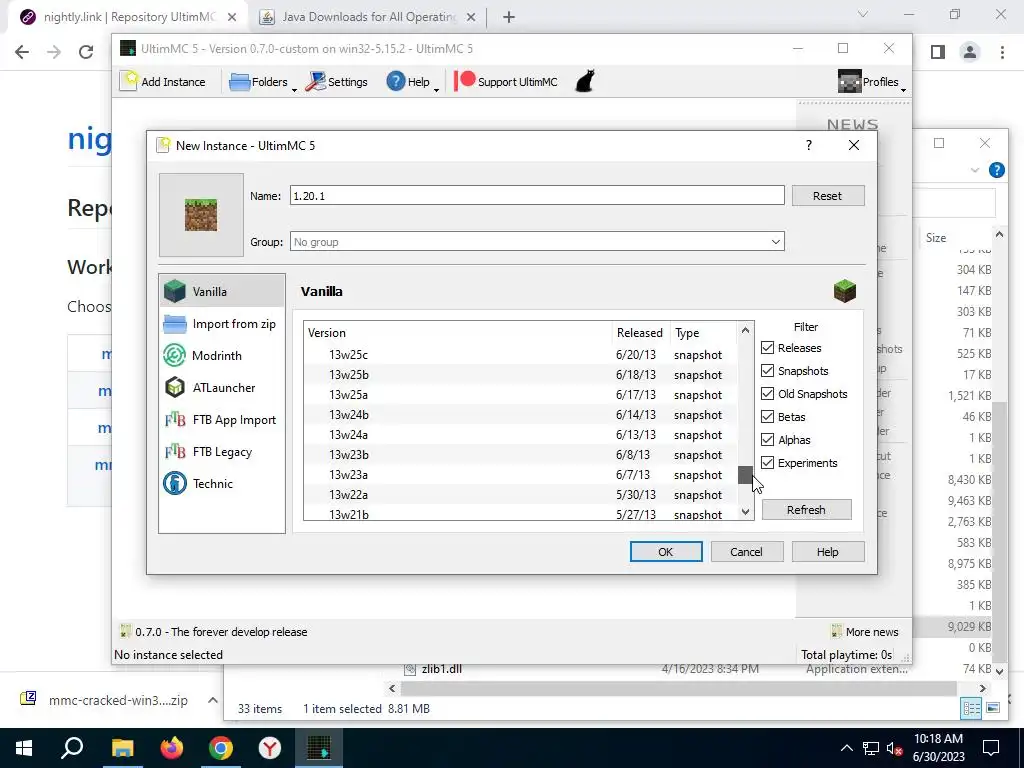Click version list scrollbar thumb
Image resolution: width=1024 pixels, height=768 pixels.
pos(745,475)
